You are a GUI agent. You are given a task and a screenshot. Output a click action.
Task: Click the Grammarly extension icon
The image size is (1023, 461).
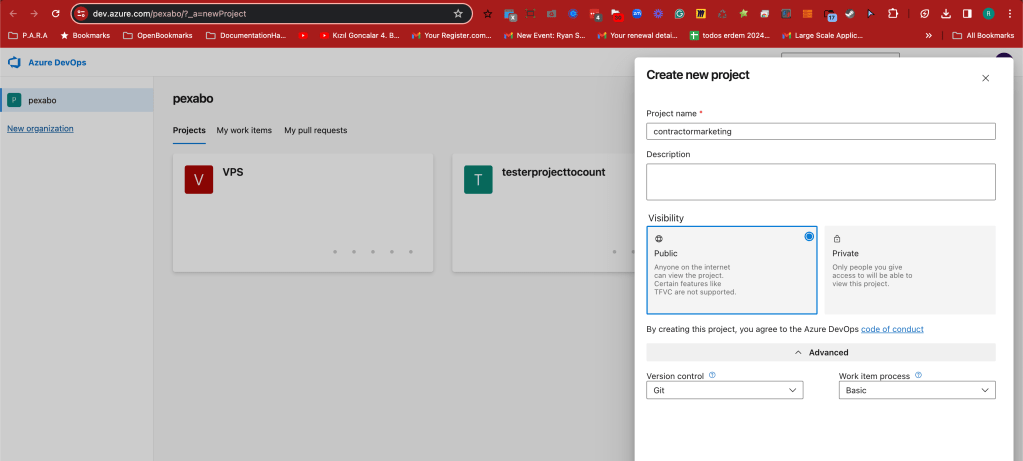point(679,13)
